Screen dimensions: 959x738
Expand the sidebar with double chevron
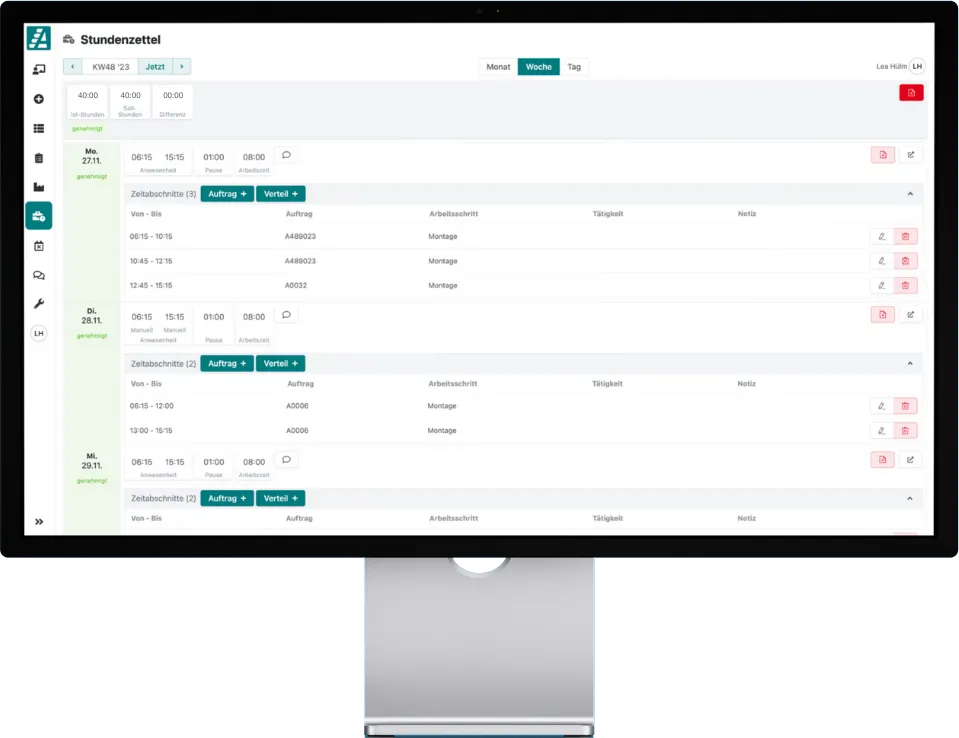(x=39, y=521)
